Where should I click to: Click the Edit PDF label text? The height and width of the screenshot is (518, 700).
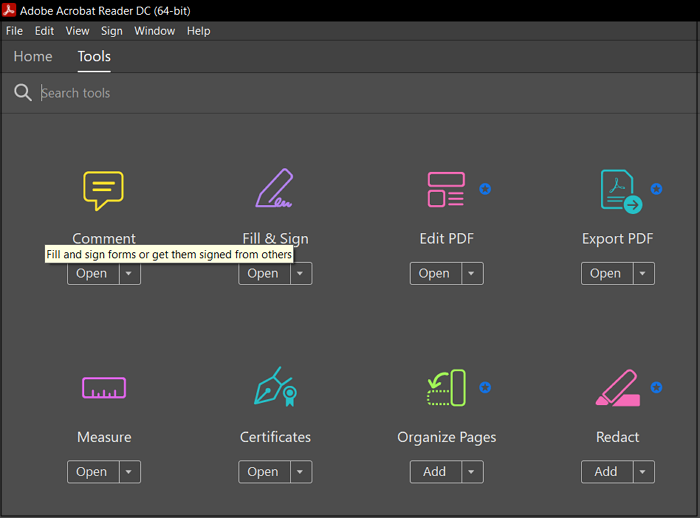tap(446, 238)
